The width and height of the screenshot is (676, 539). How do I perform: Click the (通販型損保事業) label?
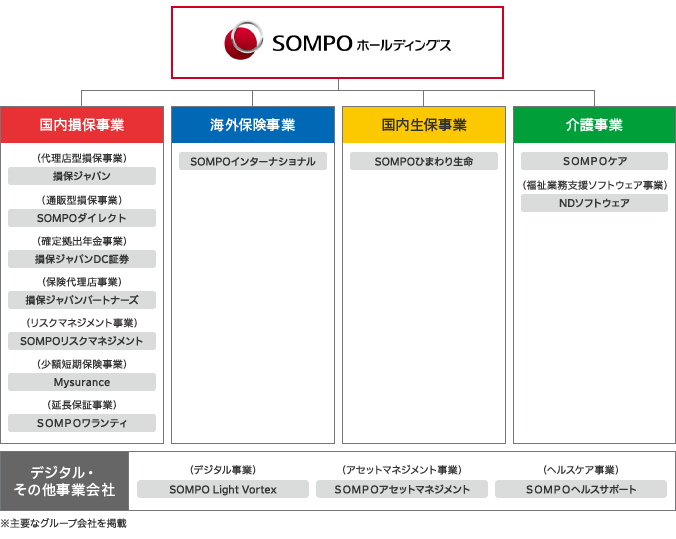point(82,200)
